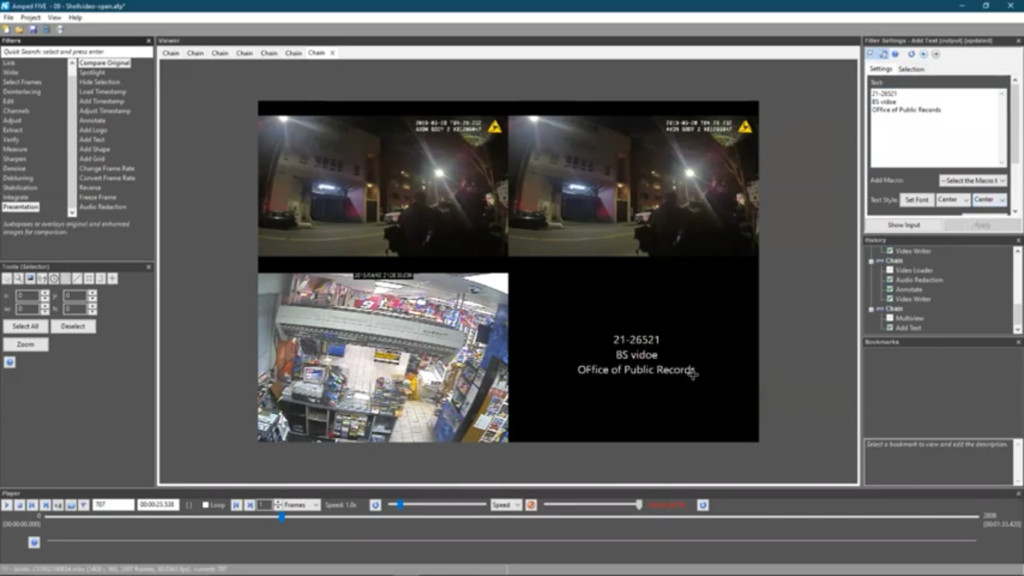Close the History panel
The width and height of the screenshot is (1024, 576).
[1018, 240]
